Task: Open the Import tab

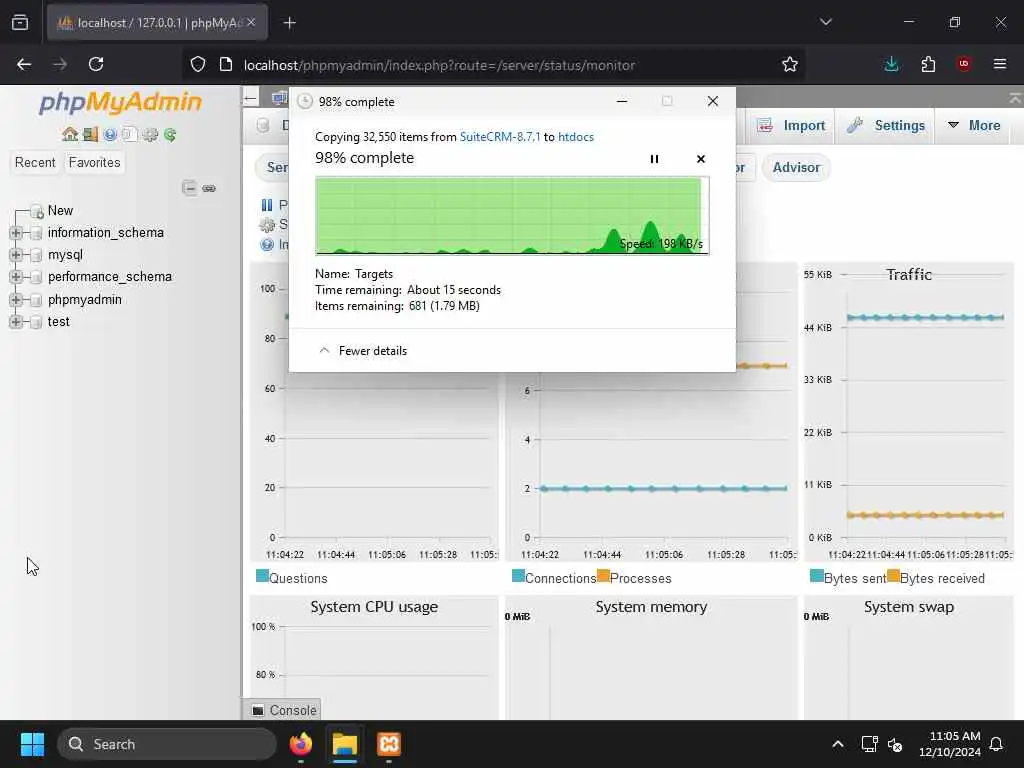Action: point(791,125)
